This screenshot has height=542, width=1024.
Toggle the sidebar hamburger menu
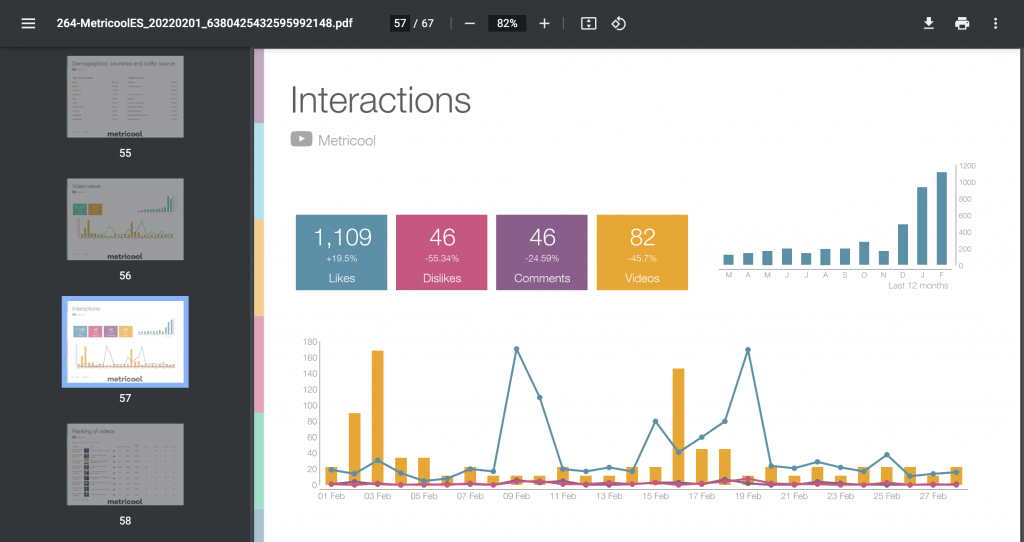28,24
